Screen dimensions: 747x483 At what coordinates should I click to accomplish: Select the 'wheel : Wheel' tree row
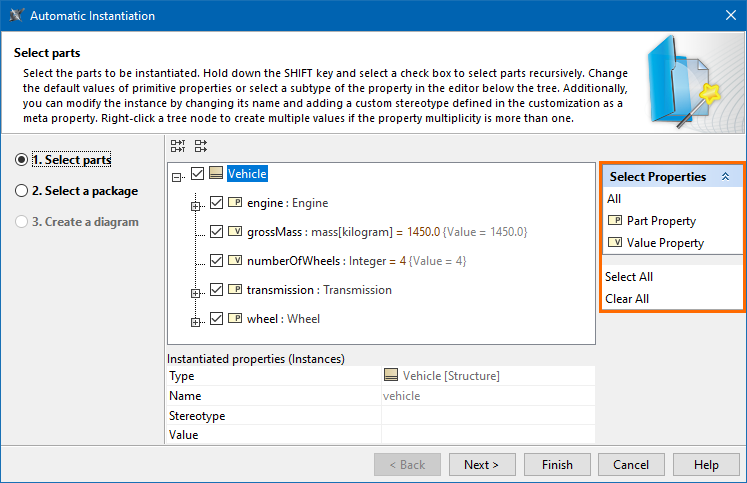pyautogui.click(x=283, y=319)
